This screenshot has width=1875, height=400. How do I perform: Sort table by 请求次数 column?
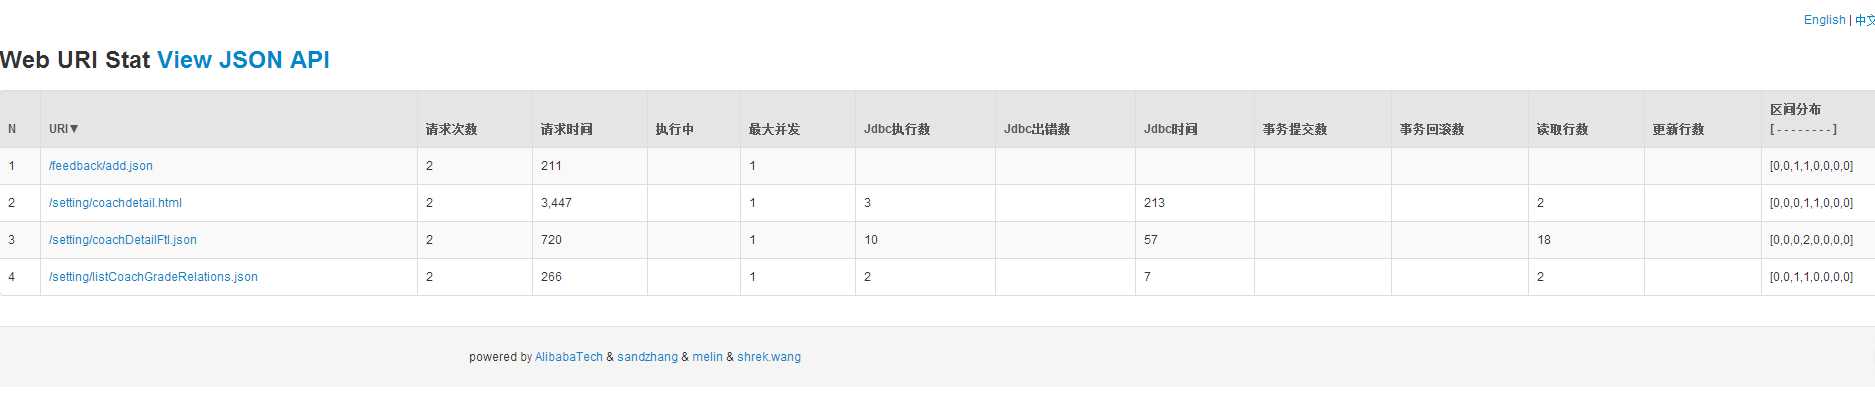(451, 129)
